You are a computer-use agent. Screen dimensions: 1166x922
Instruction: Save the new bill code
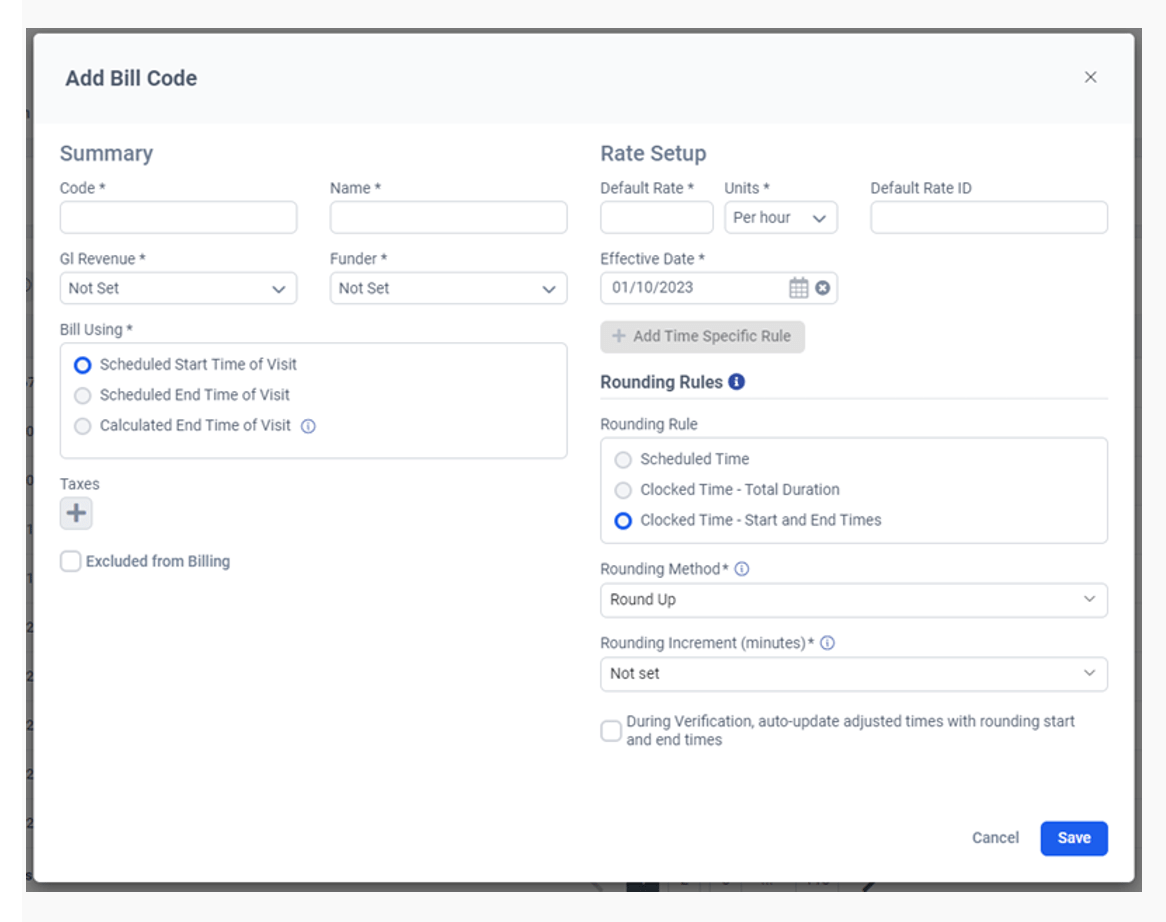coord(1073,838)
